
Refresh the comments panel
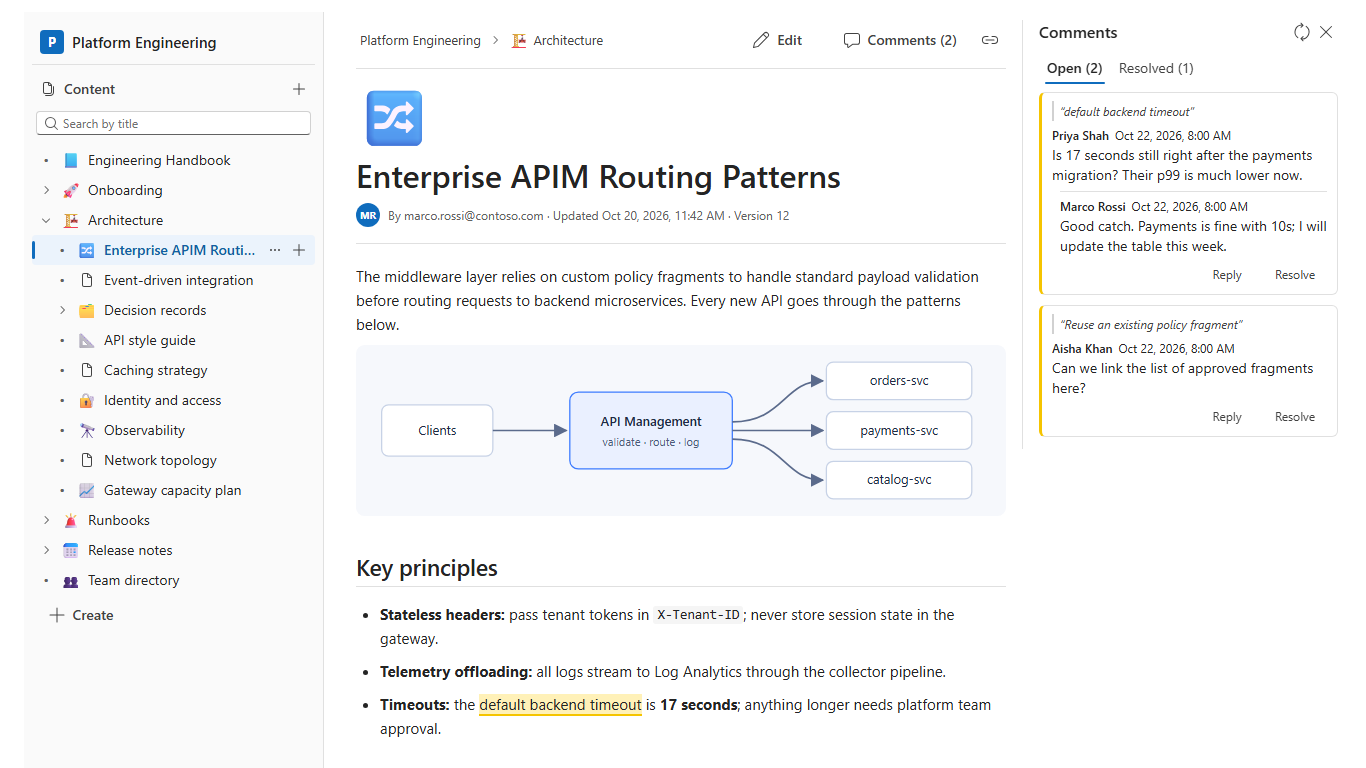pyautogui.click(x=1302, y=32)
